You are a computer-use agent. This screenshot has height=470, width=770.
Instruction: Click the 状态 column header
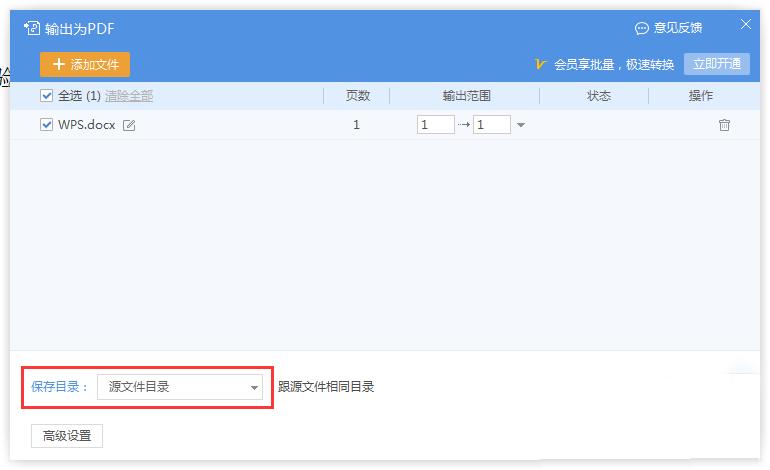[x=599, y=96]
